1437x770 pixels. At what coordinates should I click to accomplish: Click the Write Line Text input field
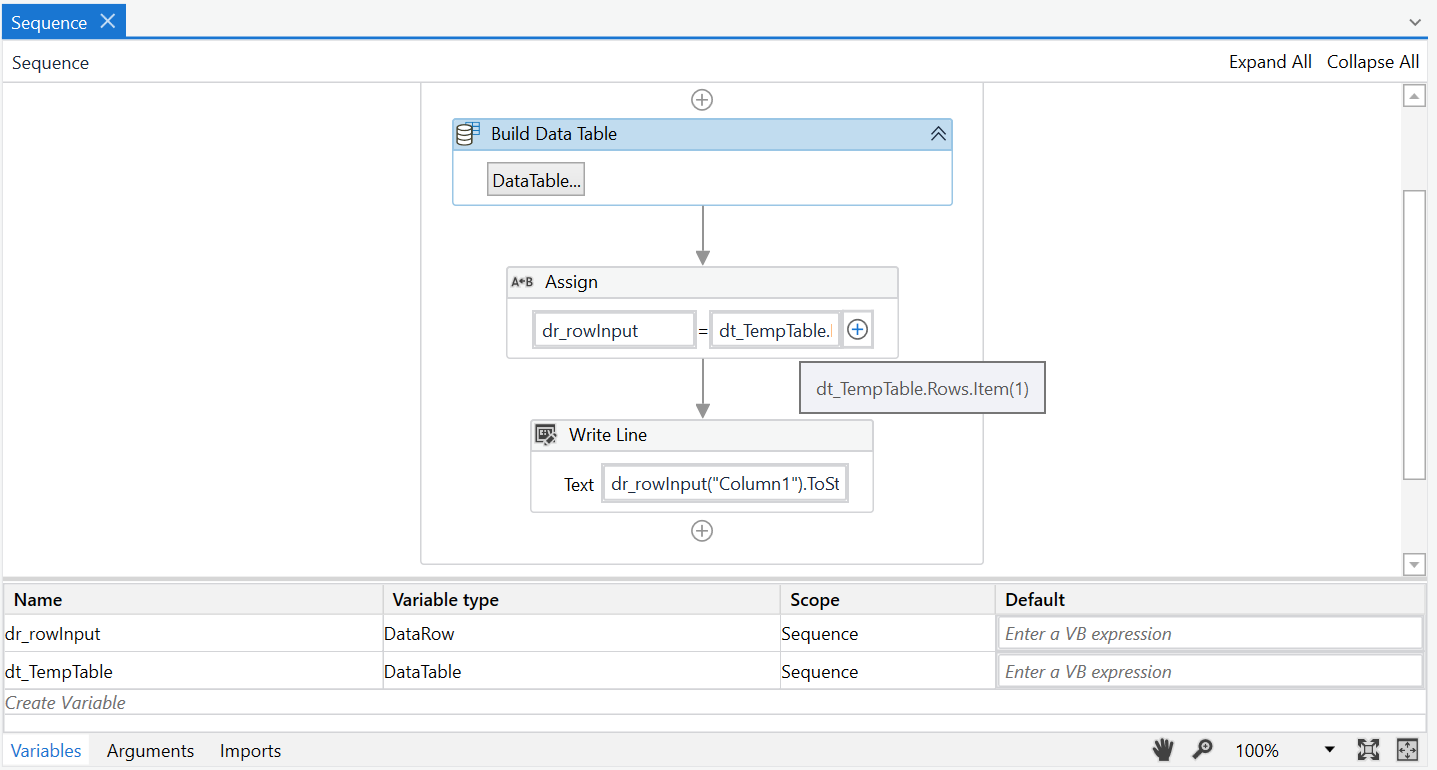click(x=725, y=484)
